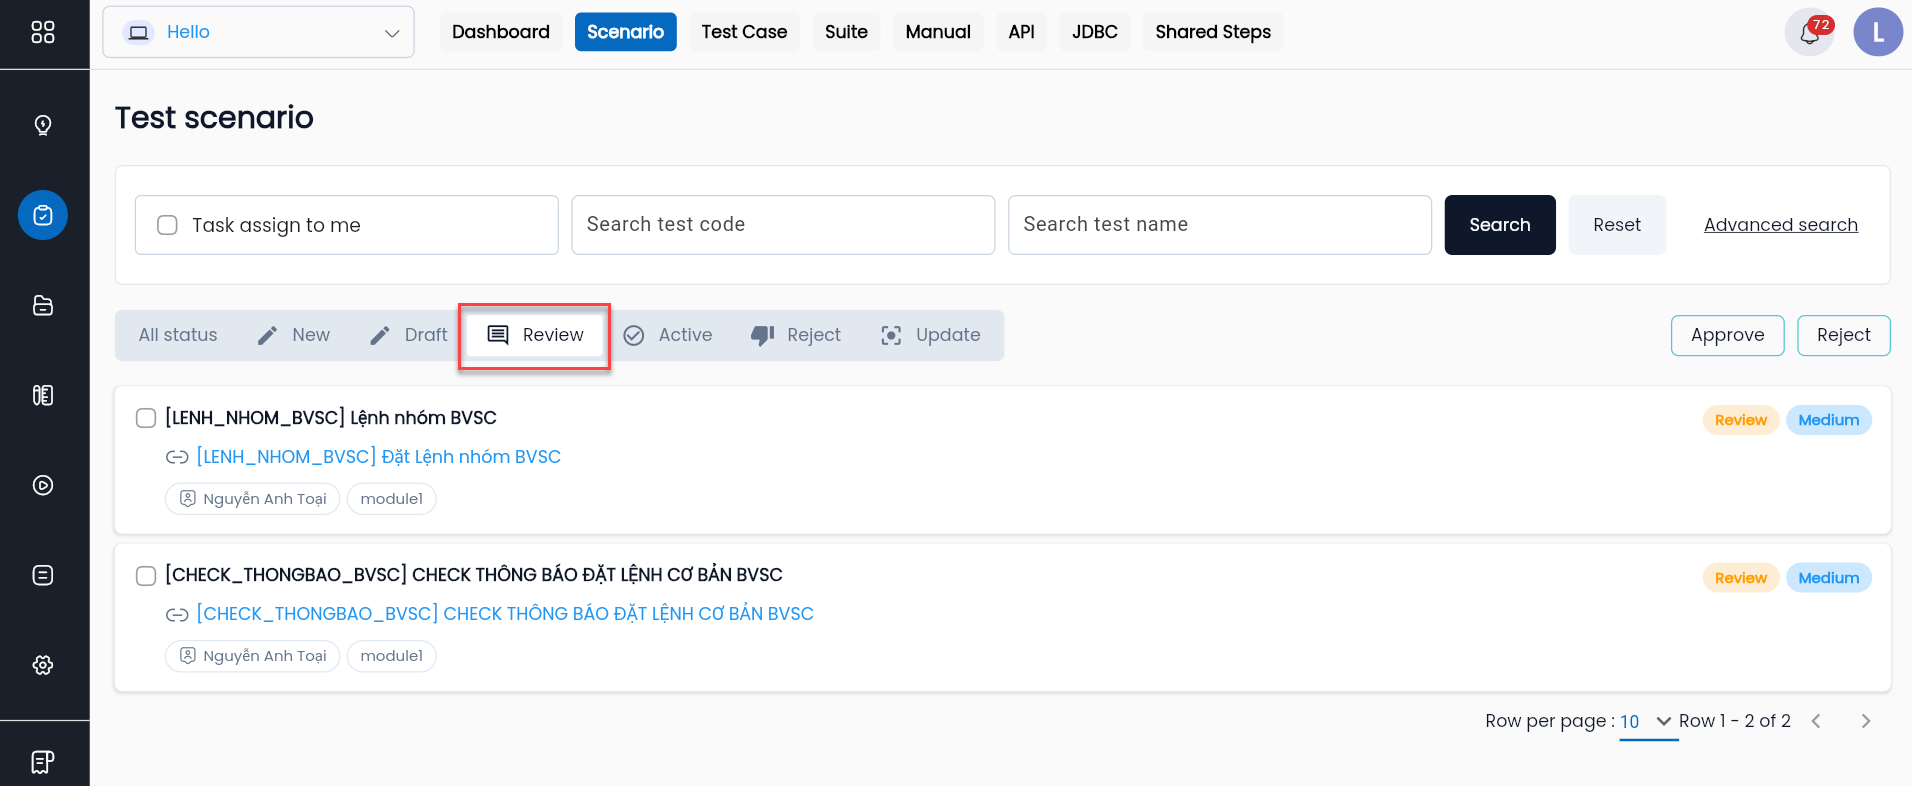
Task: Select the clipboard check sidebar icon
Action: coord(43,215)
